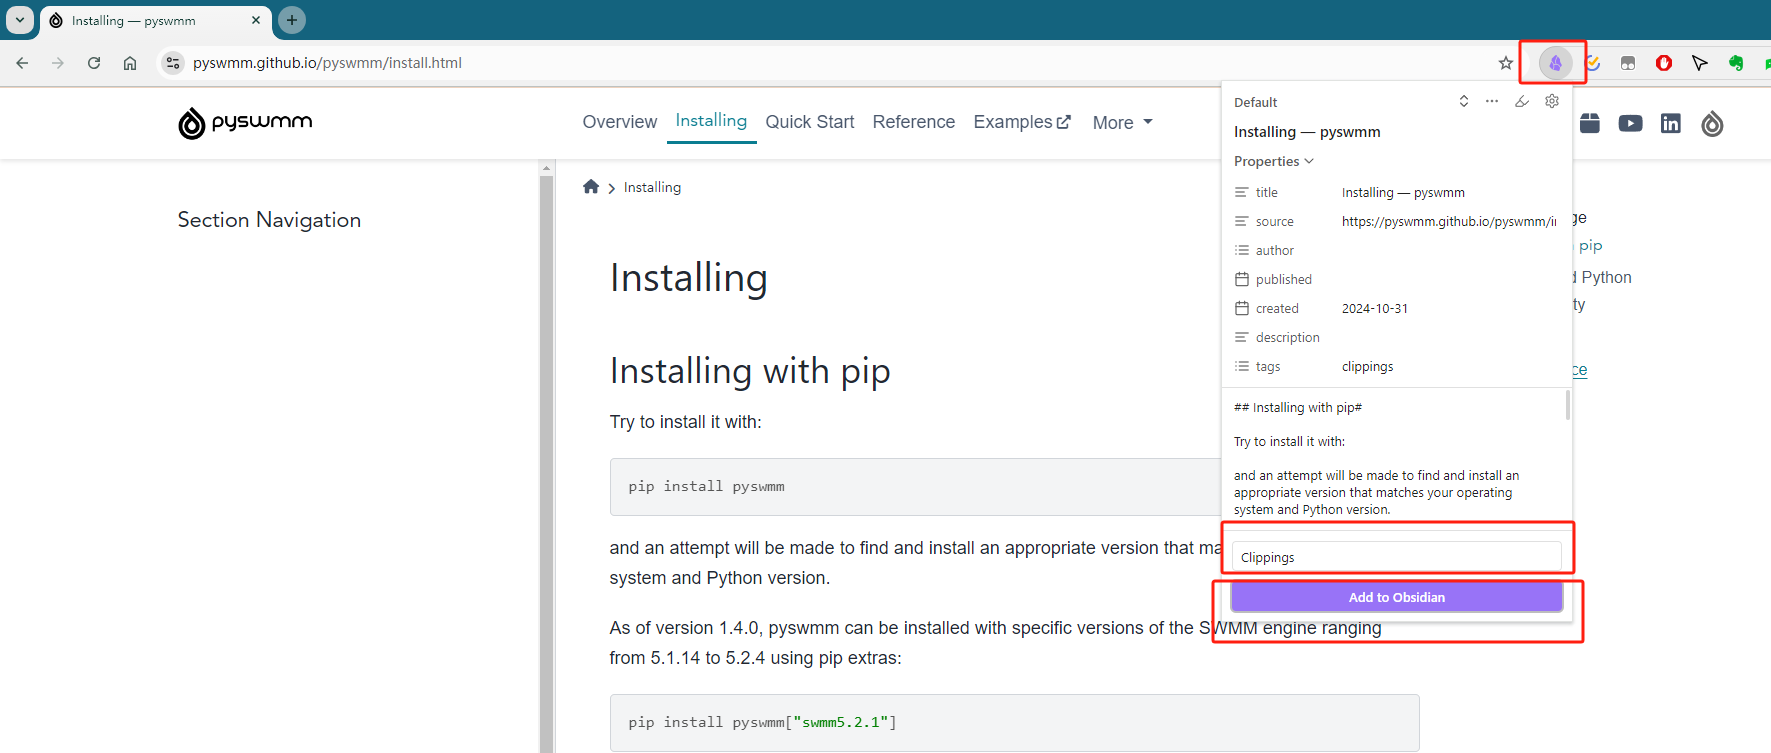Screen dimensions: 1771x753
Task: Bookmark this page with the star icon
Action: 1506,63
